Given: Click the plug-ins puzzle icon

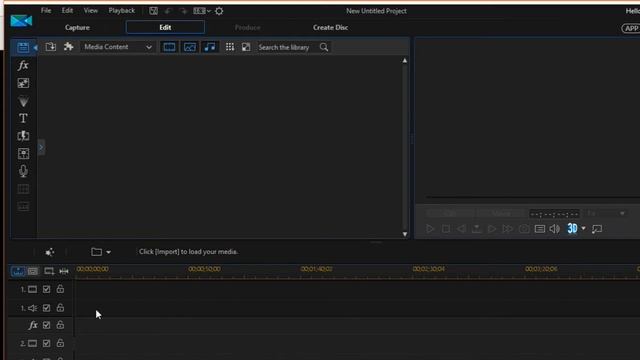Looking at the screenshot, I should point(68,47).
